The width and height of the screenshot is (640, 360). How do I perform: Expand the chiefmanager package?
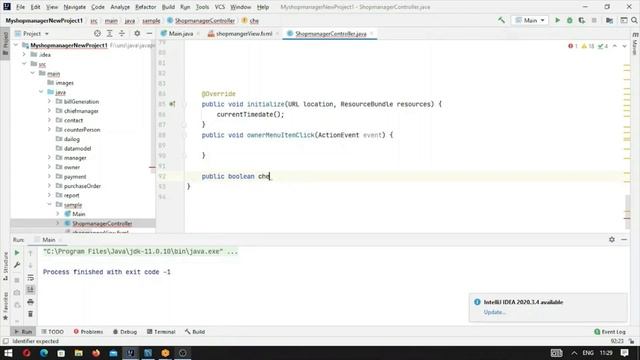tap(49, 111)
